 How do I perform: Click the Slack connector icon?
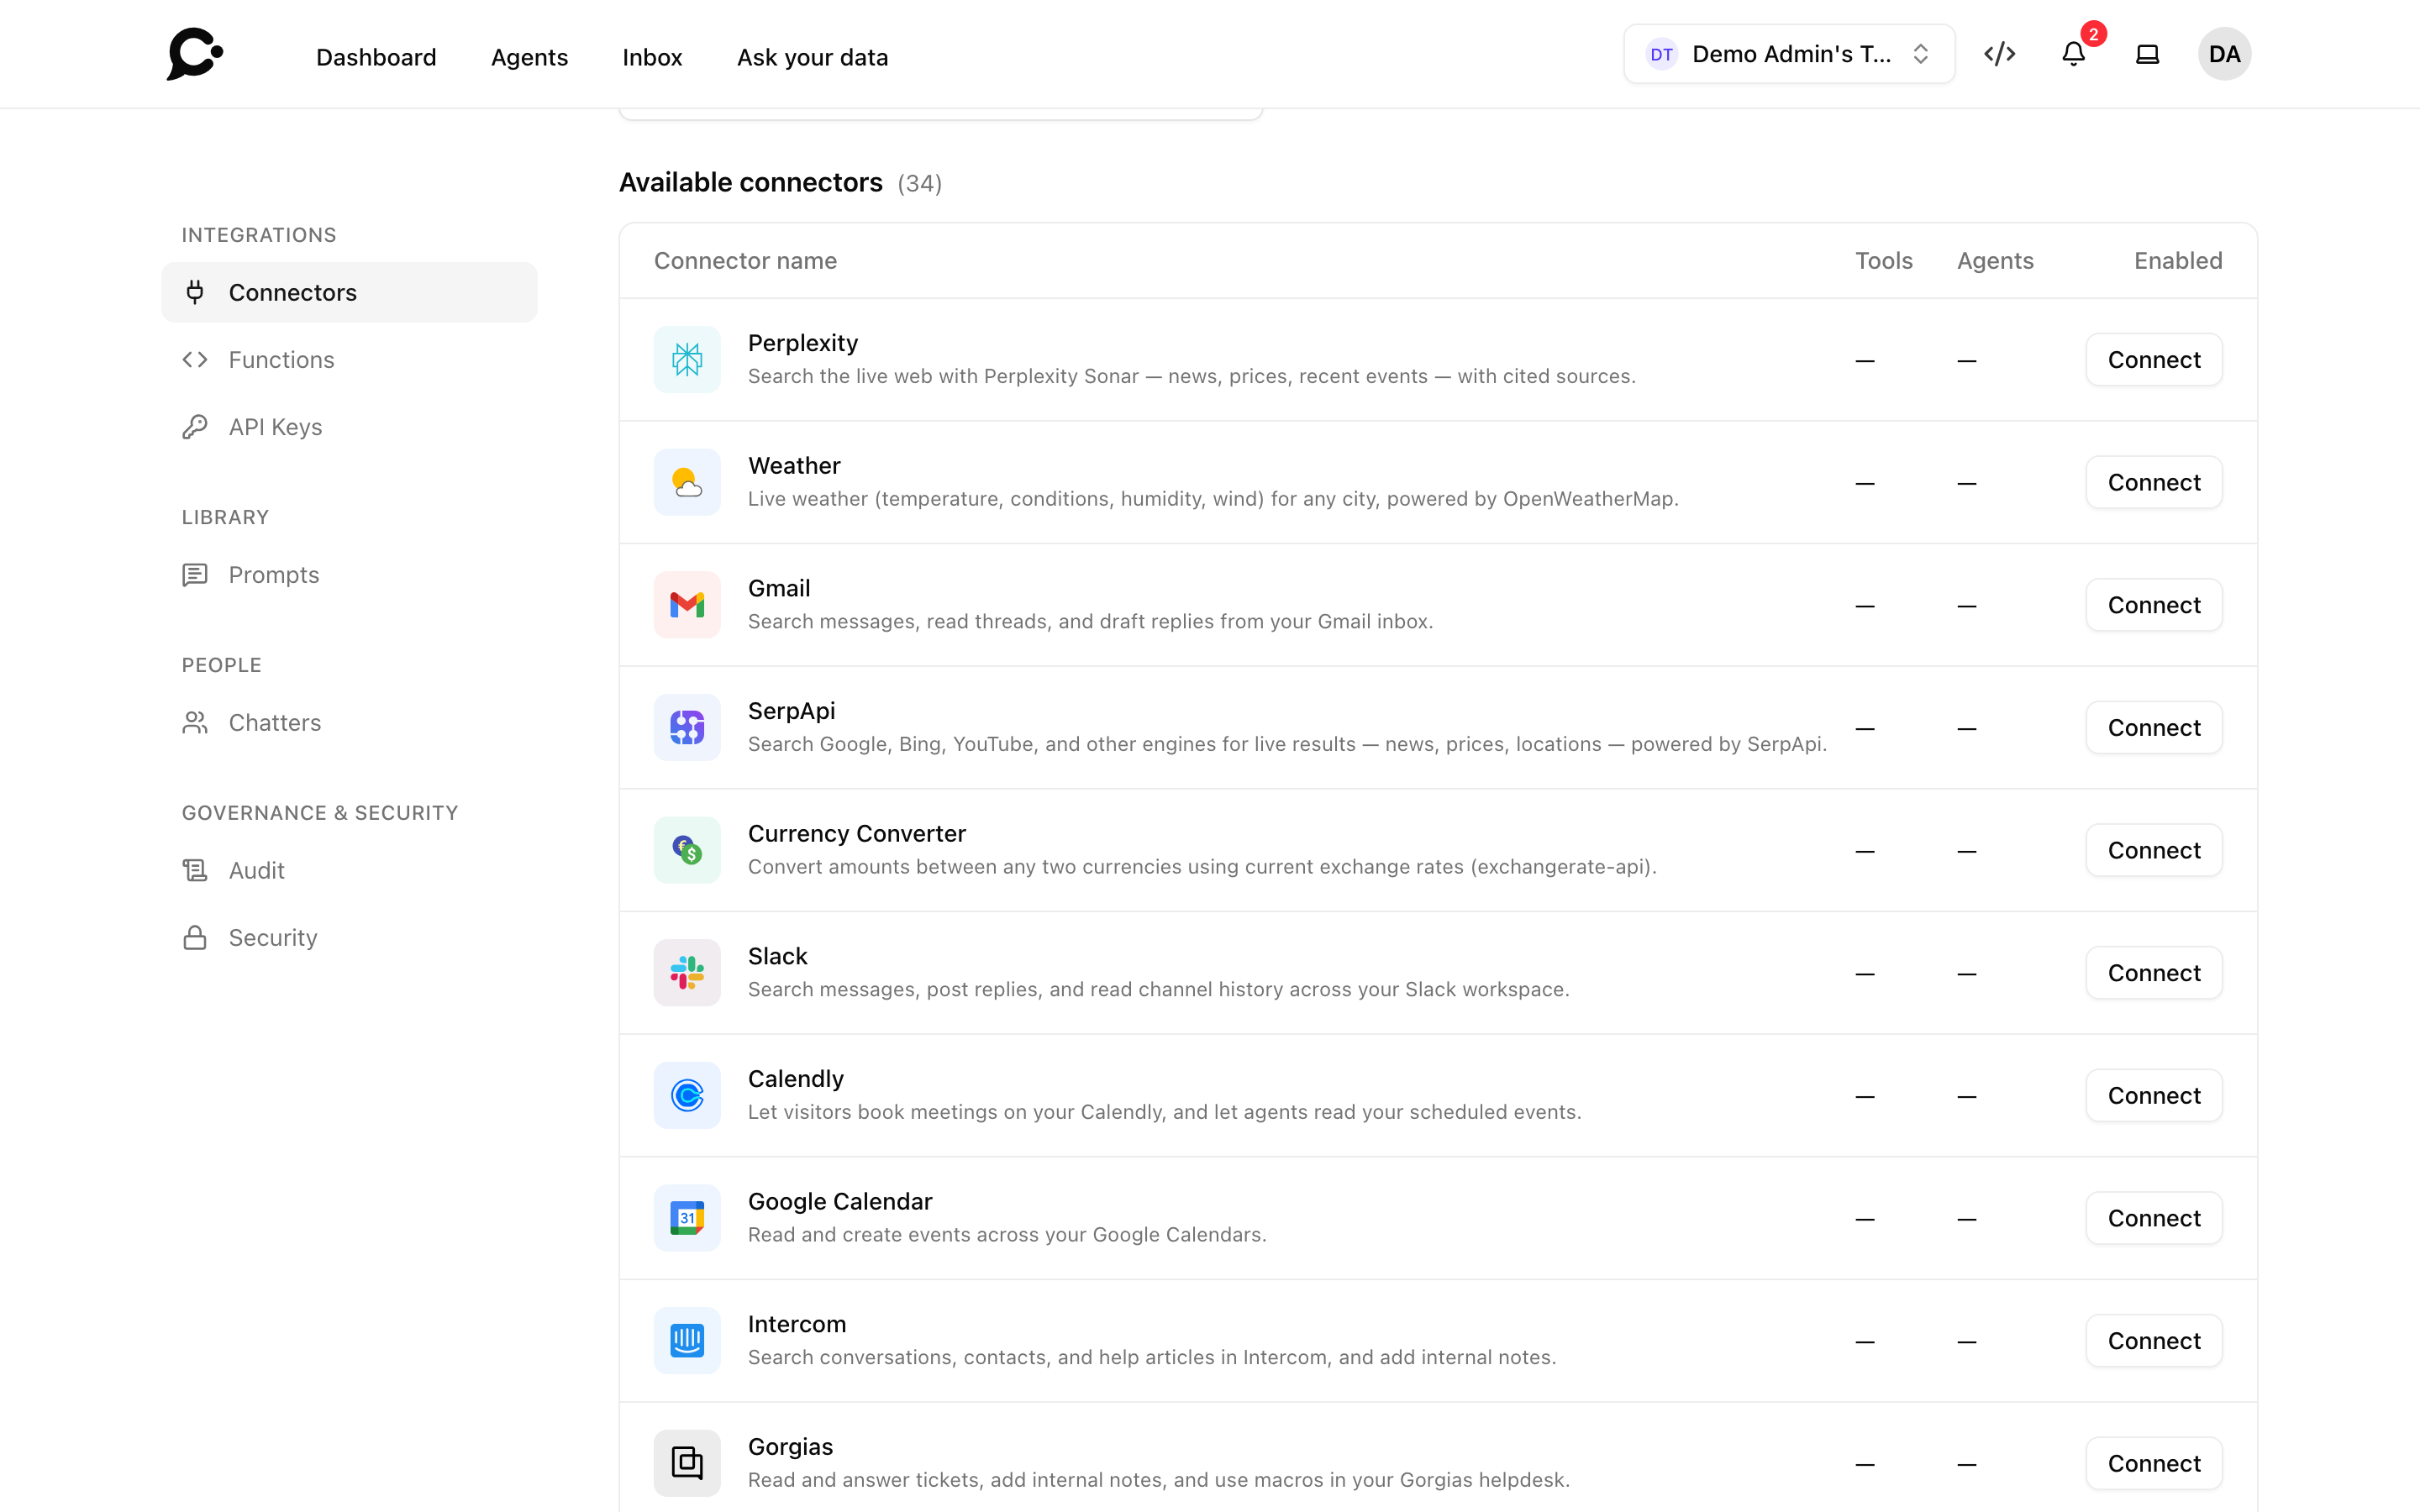pyautogui.click(x=687, y=973)
